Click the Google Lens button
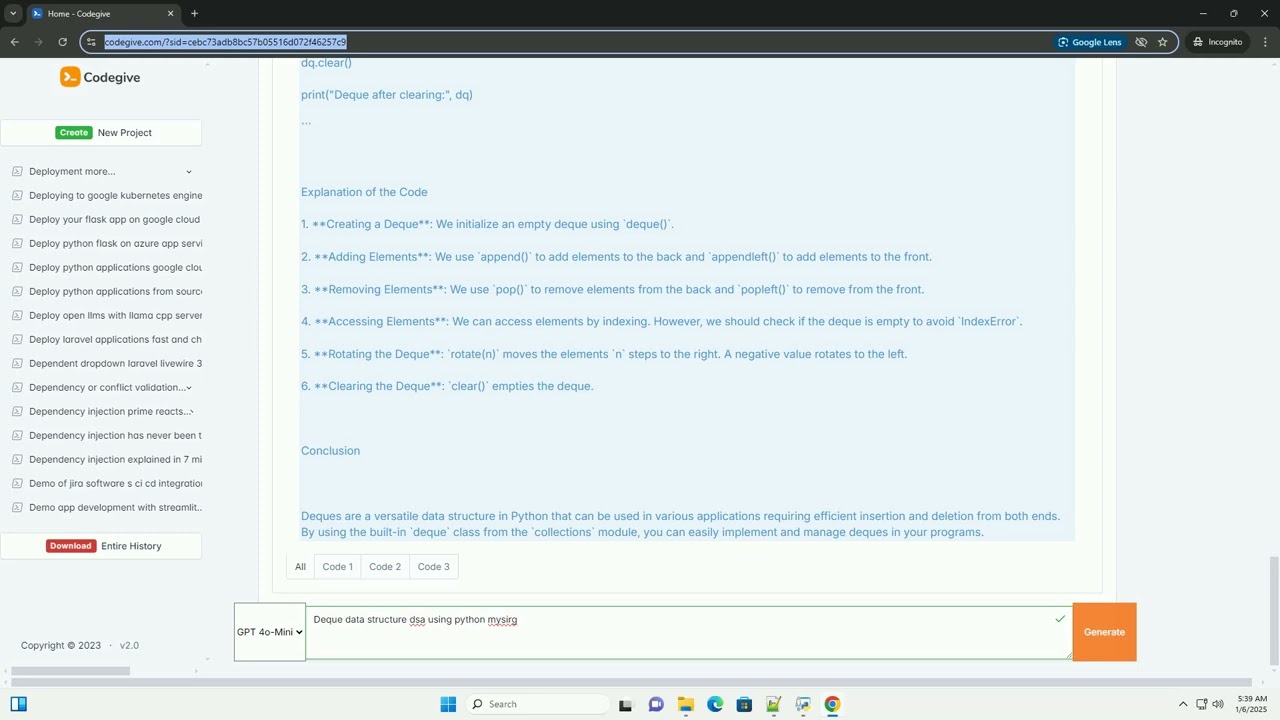Screen dimensions: 1280x720 [x=1090, y=42]
